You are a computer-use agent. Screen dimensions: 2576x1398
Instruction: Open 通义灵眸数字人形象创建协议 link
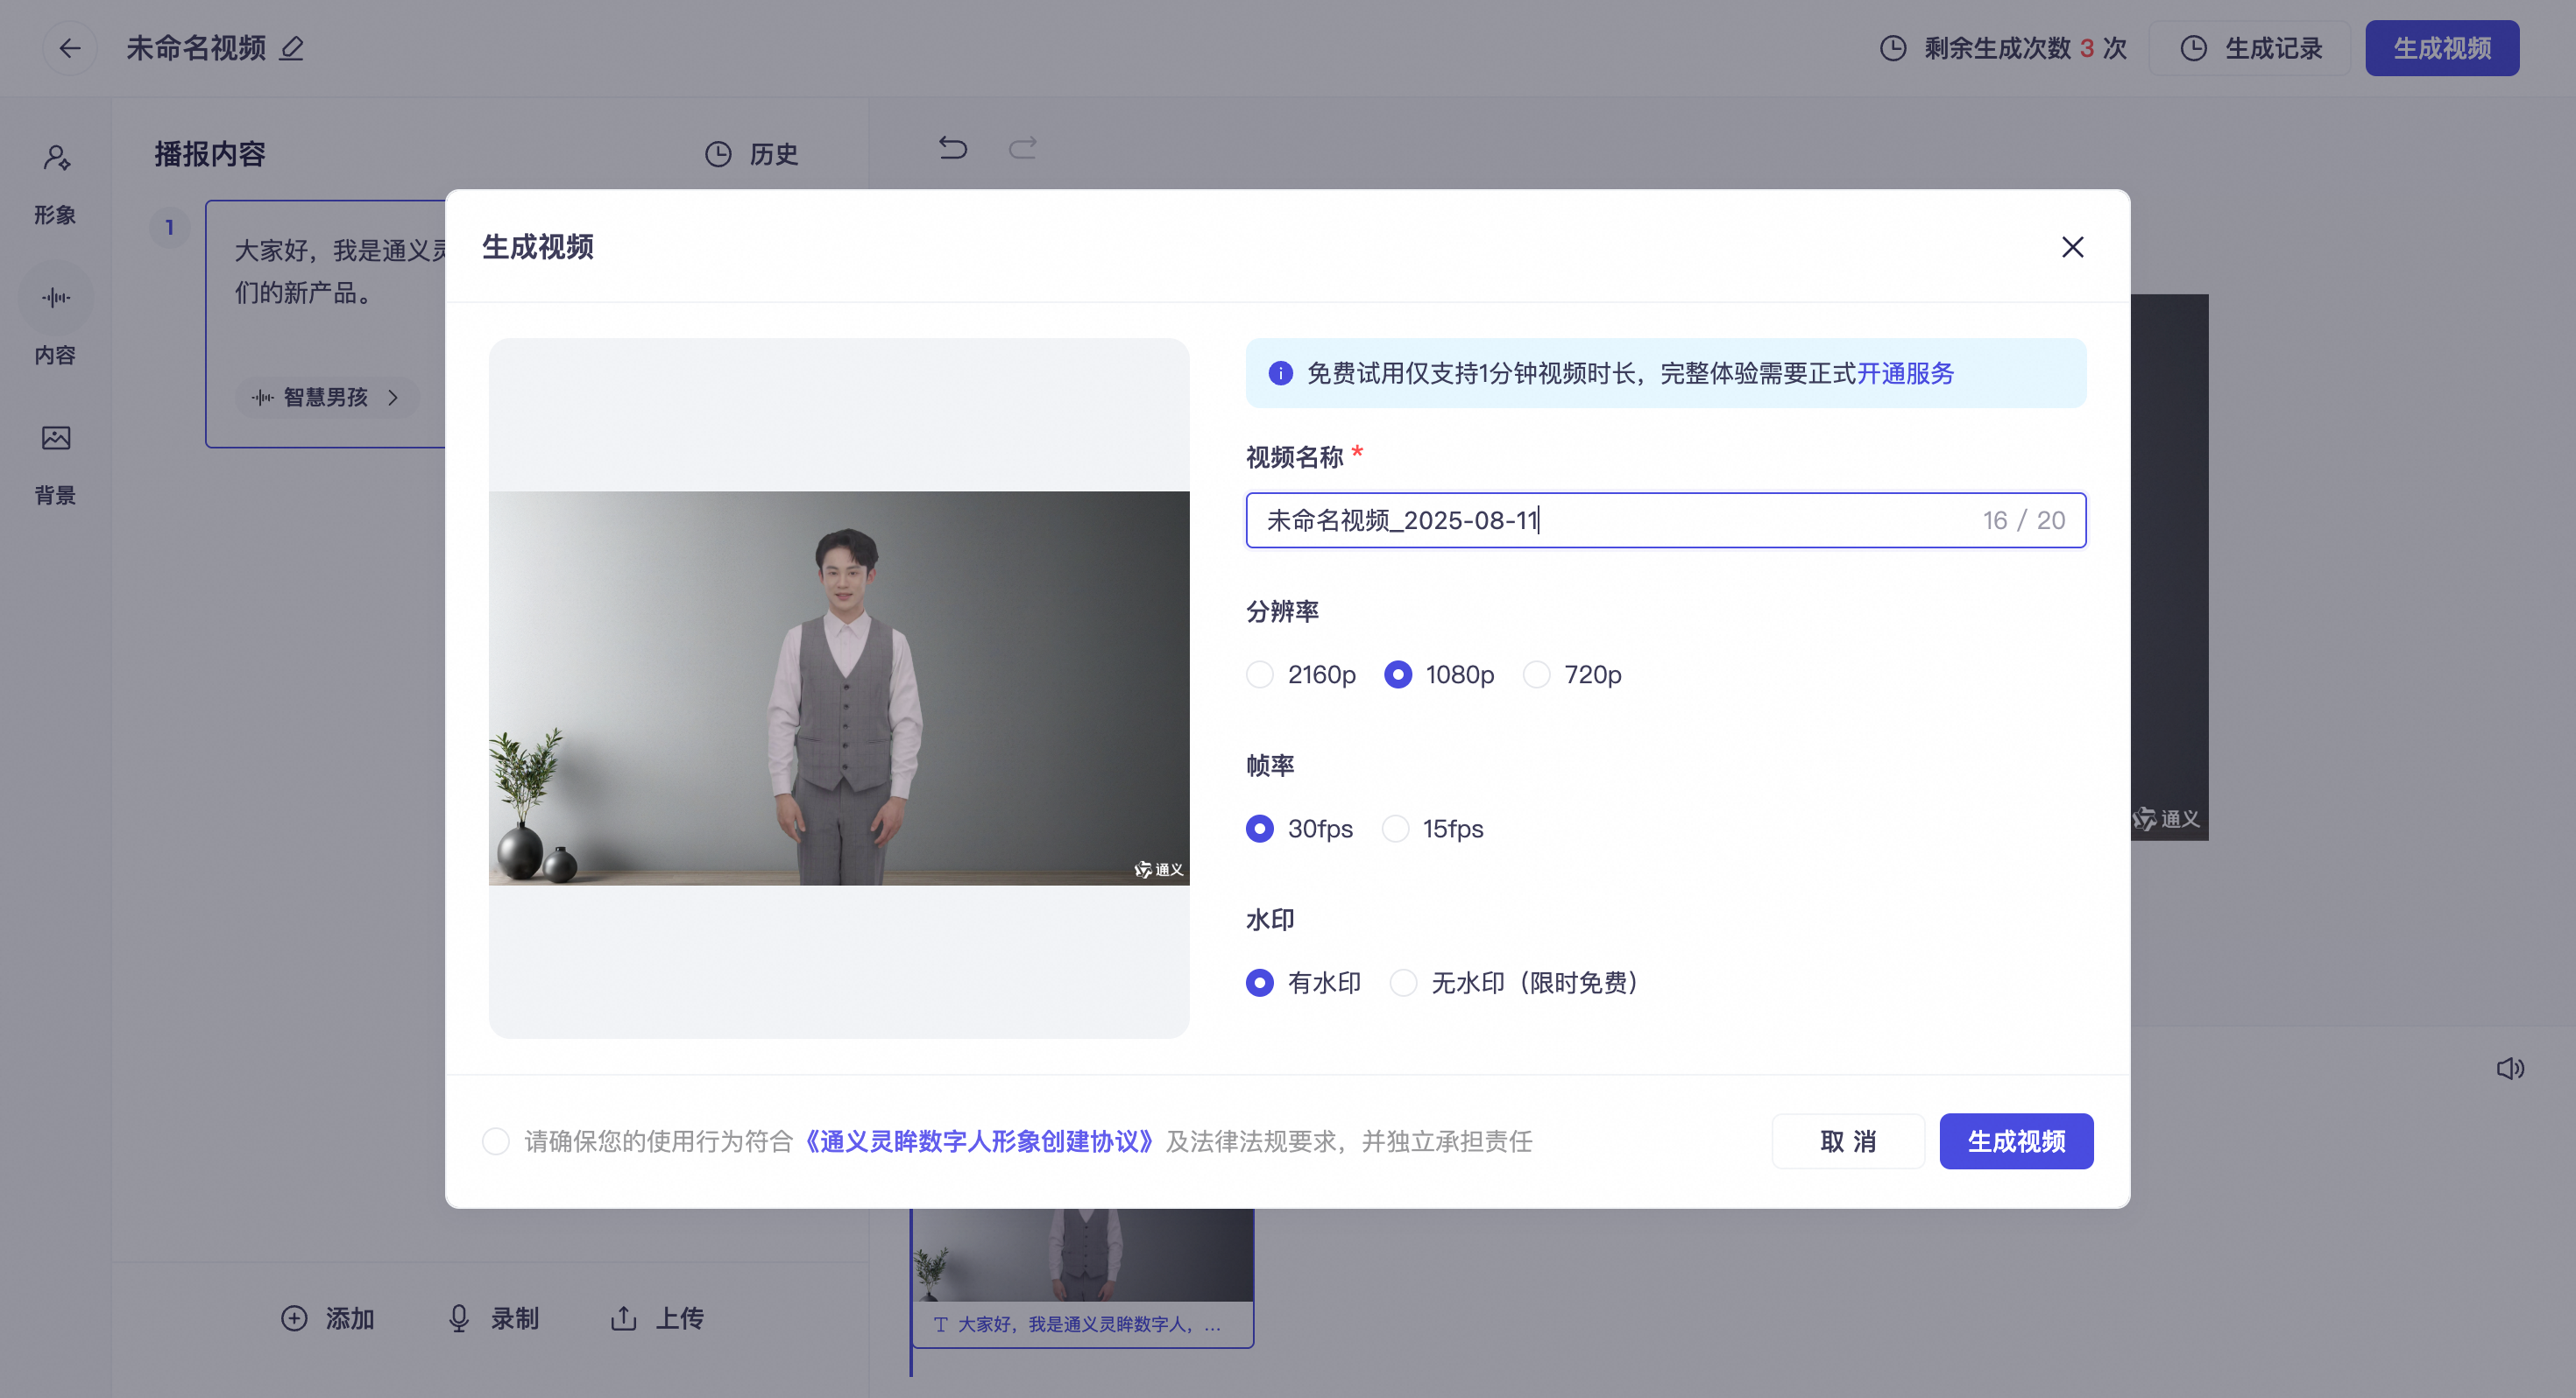pos(979,1141)
